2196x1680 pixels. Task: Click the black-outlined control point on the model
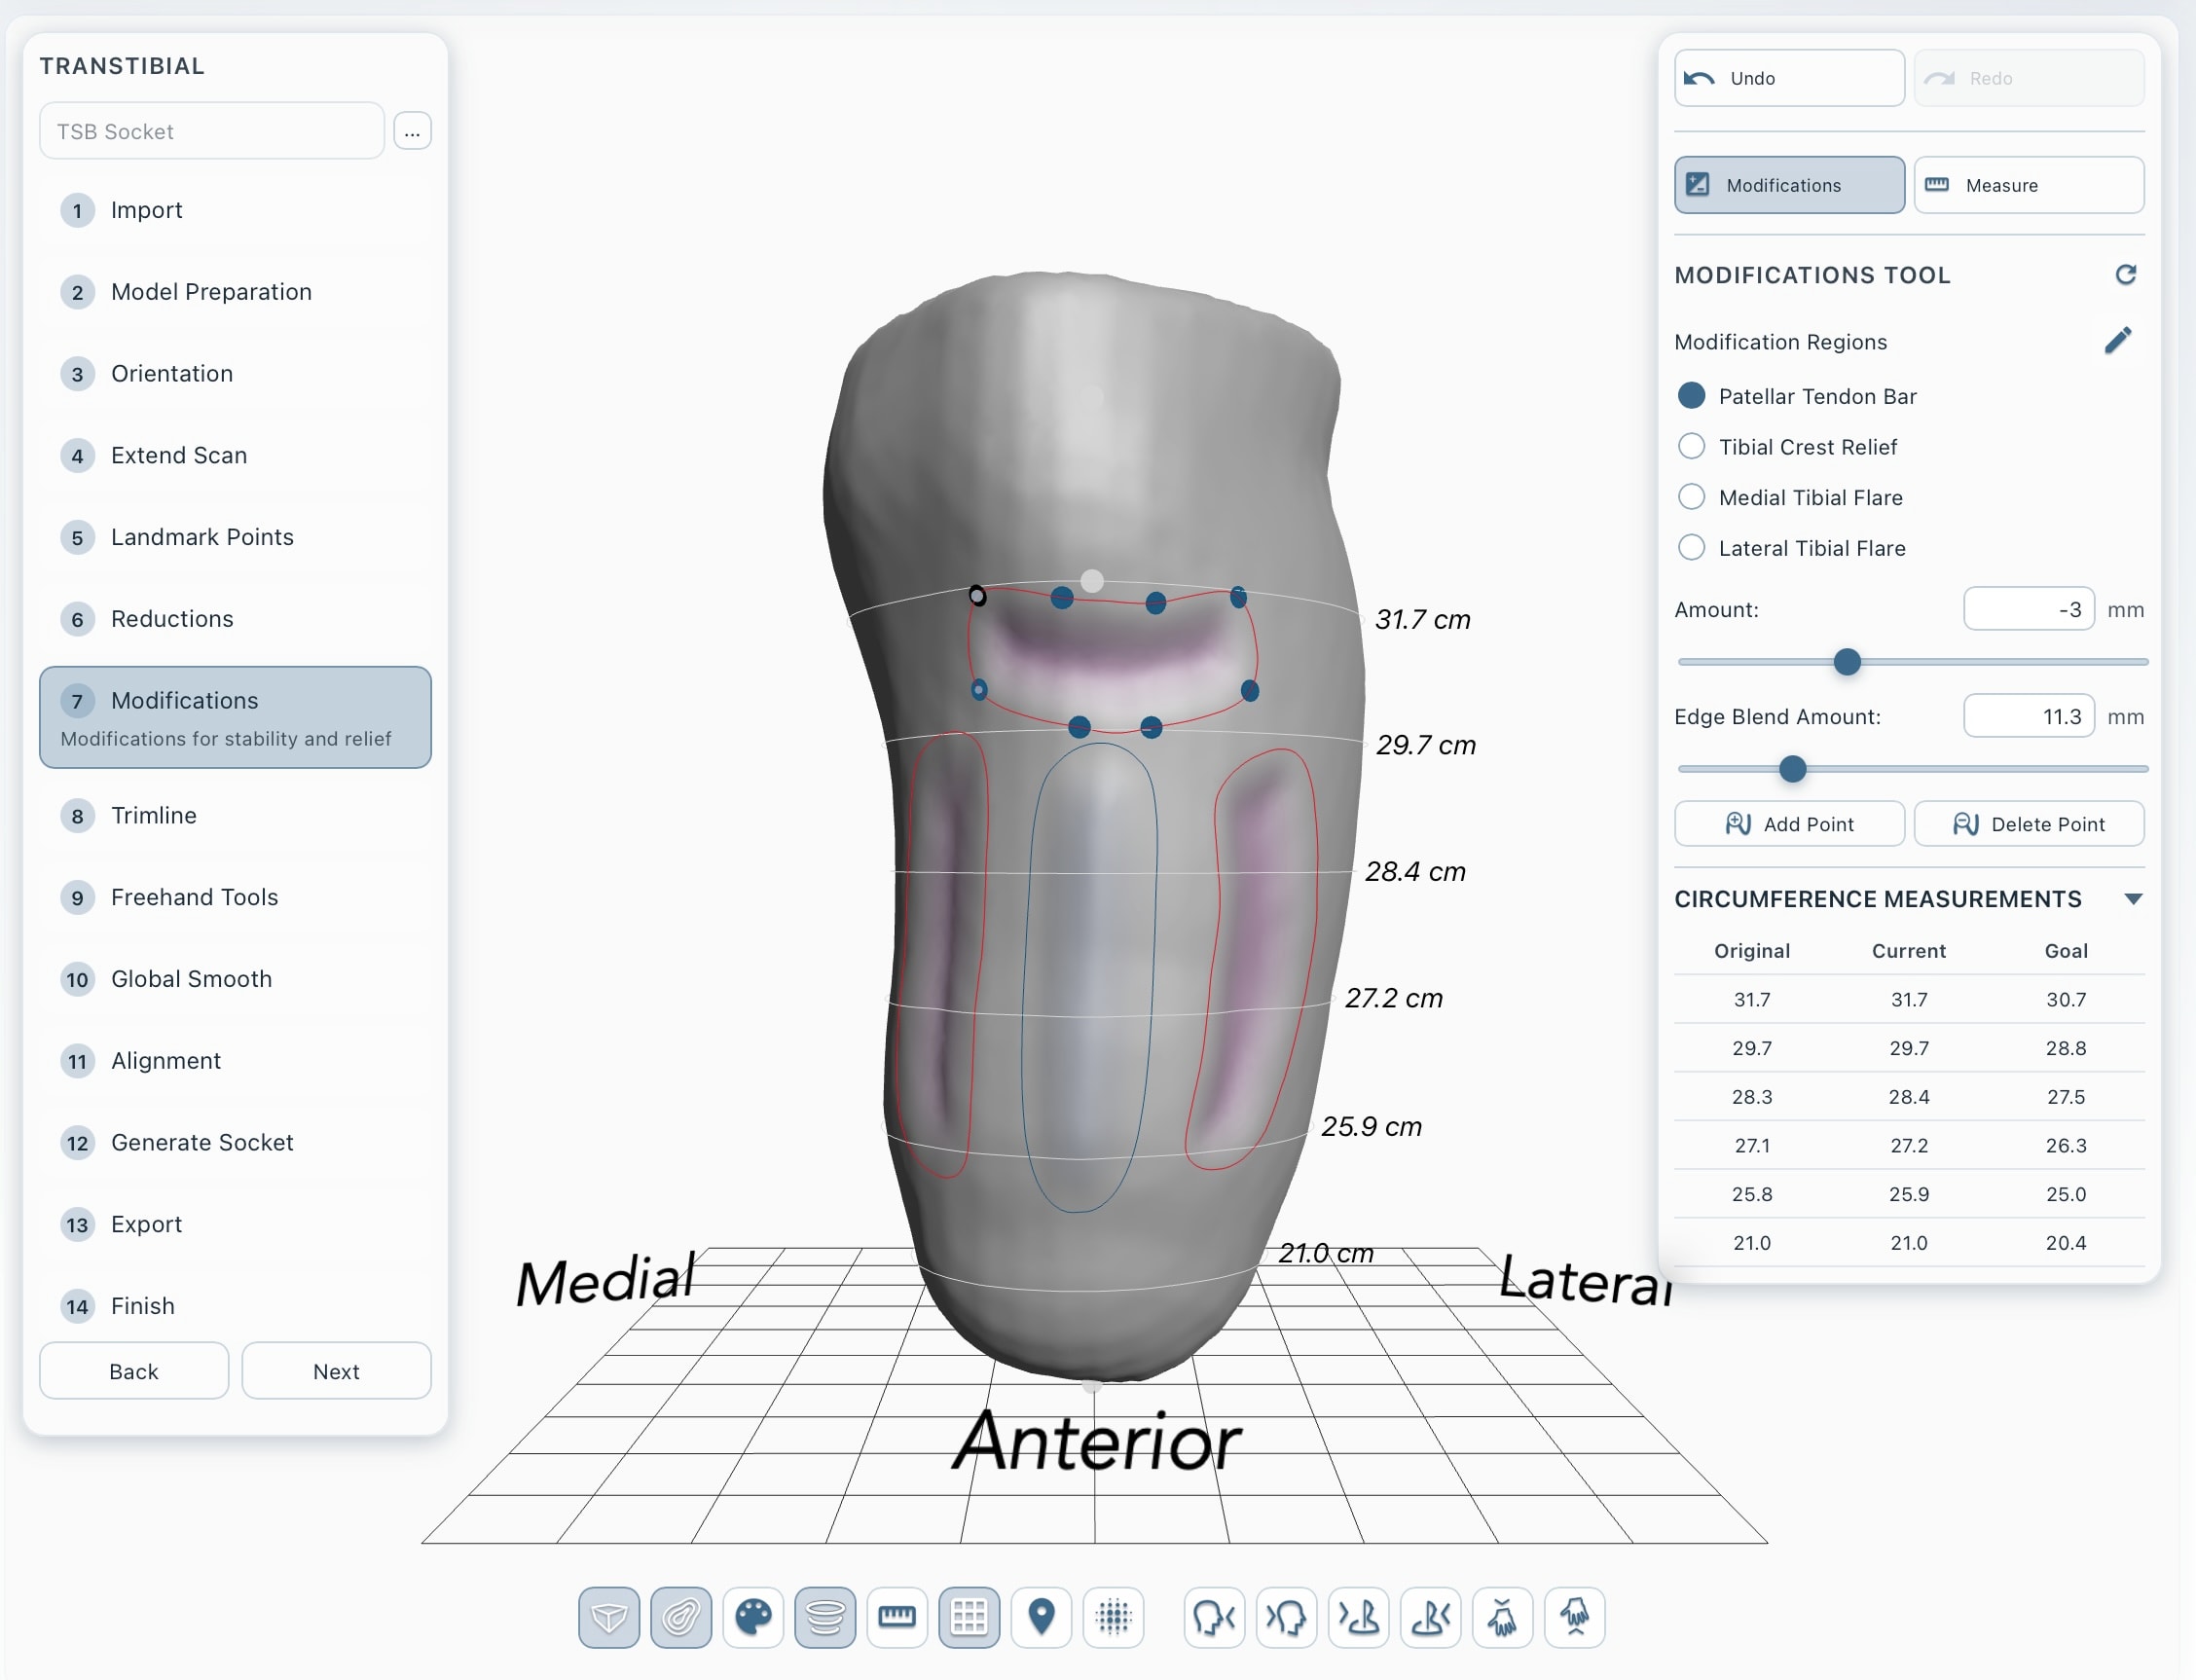pos(977,596)
